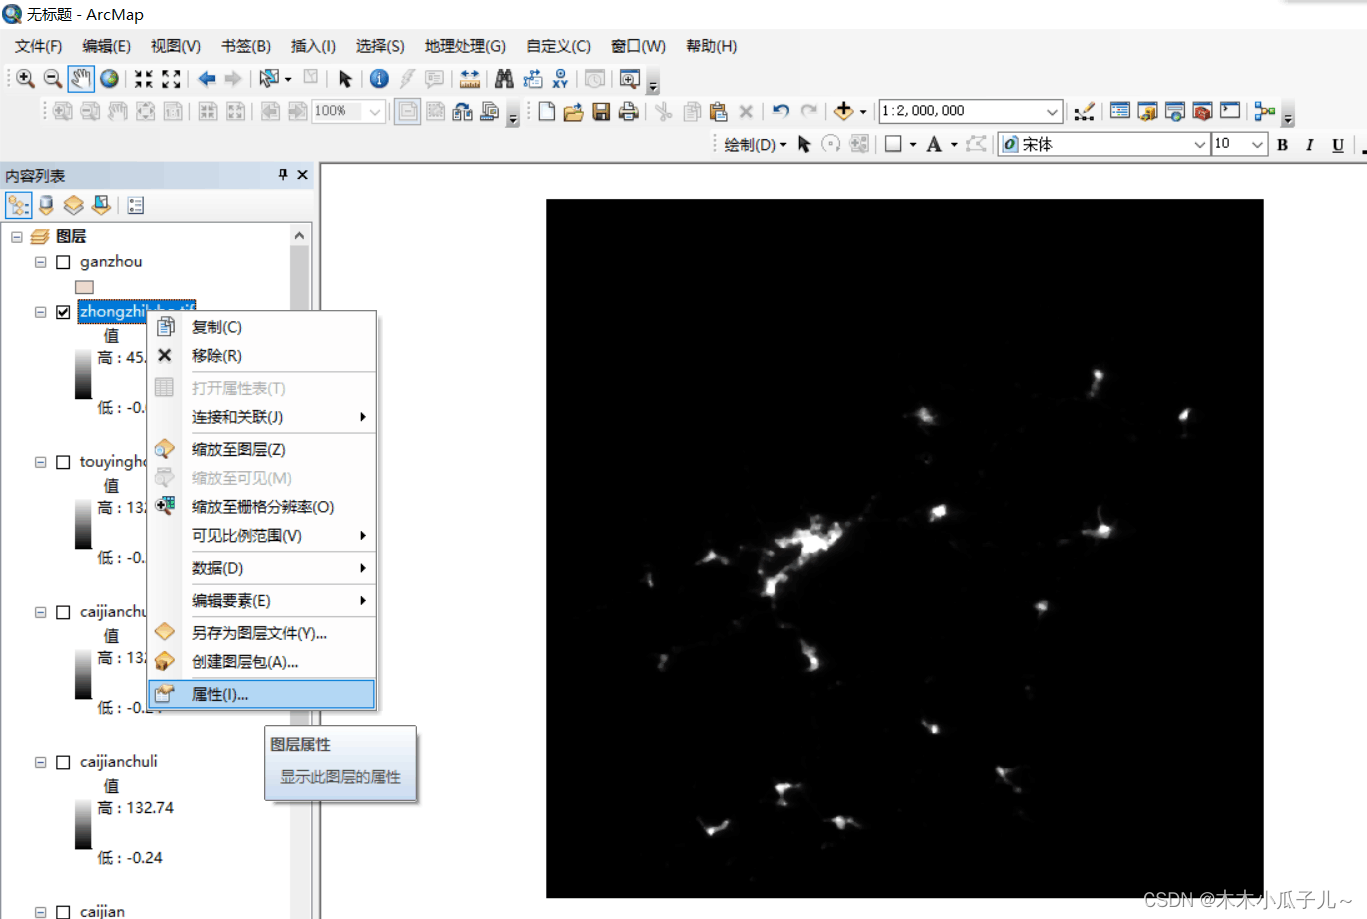Click the Fixed Zoom In icon

pos(144,79)
